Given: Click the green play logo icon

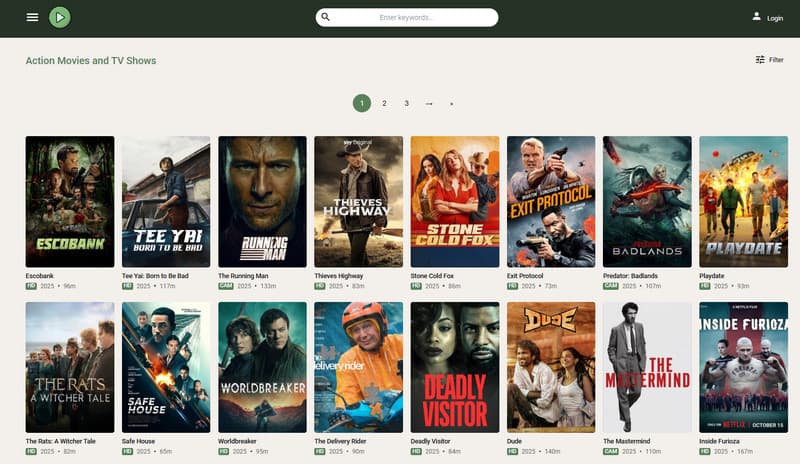Looking at the screenshot, I should pos(60,17).
